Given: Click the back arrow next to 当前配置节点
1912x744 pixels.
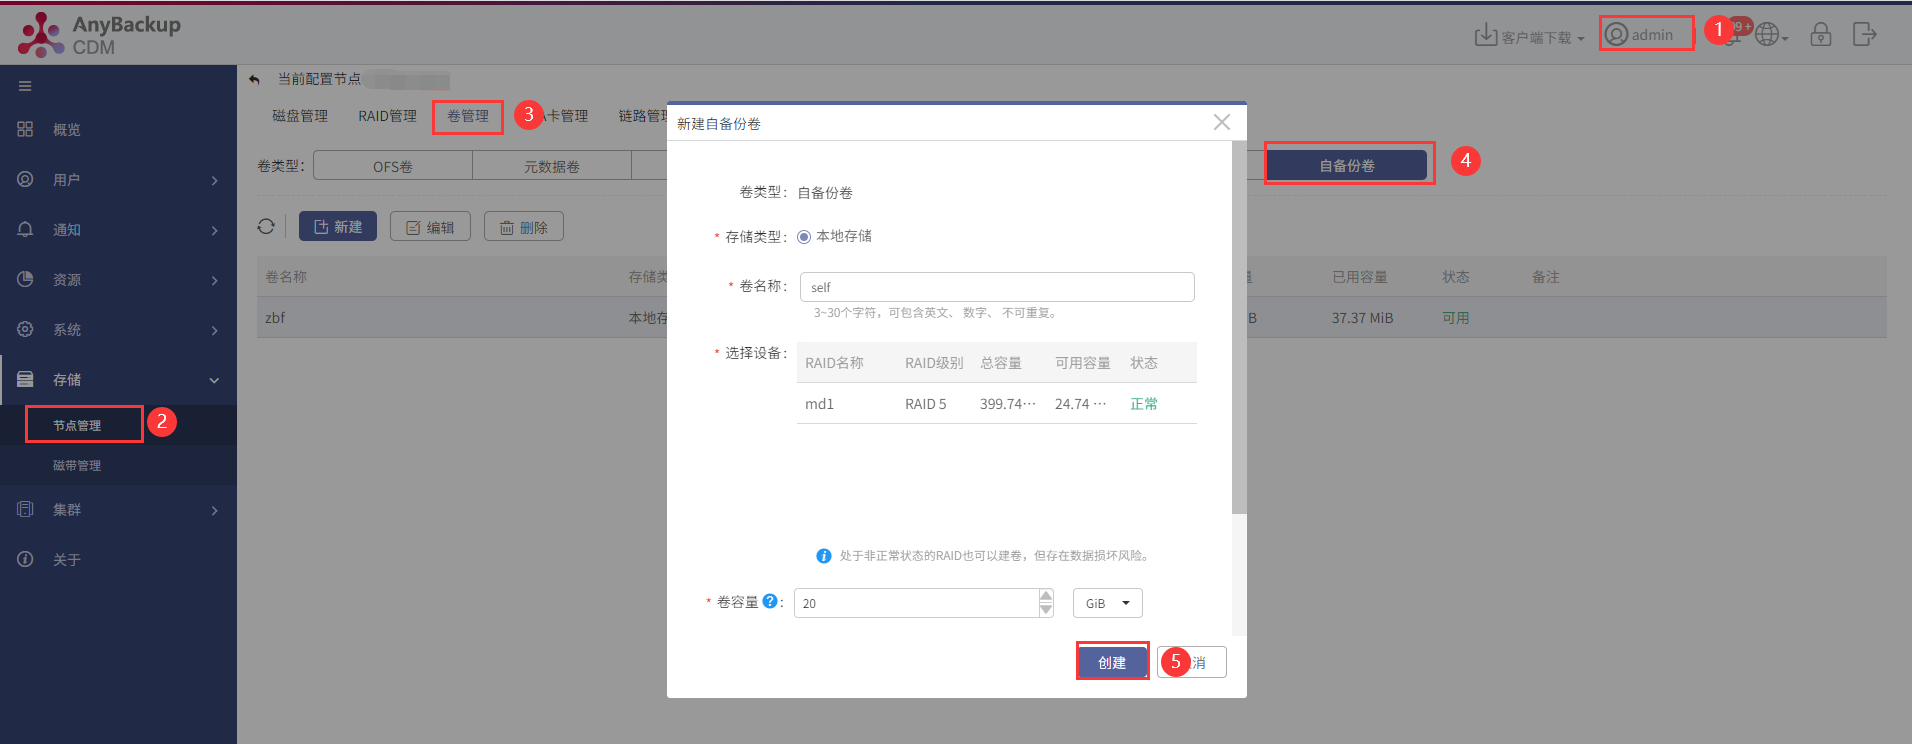Looking at the screenshot, I should (255, 80).
